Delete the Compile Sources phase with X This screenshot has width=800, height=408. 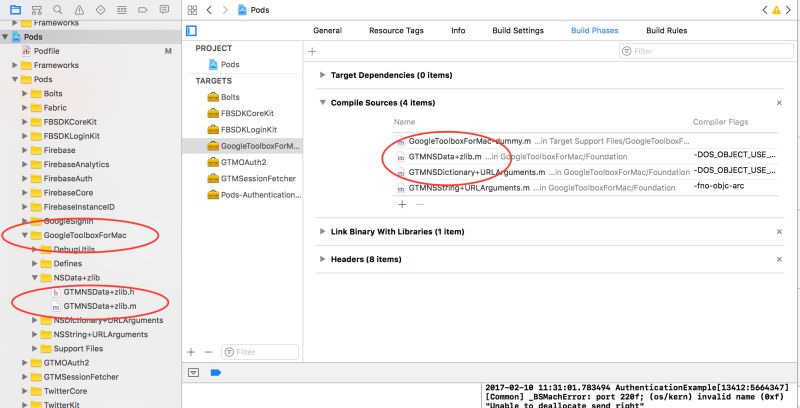tap(779, 103)
